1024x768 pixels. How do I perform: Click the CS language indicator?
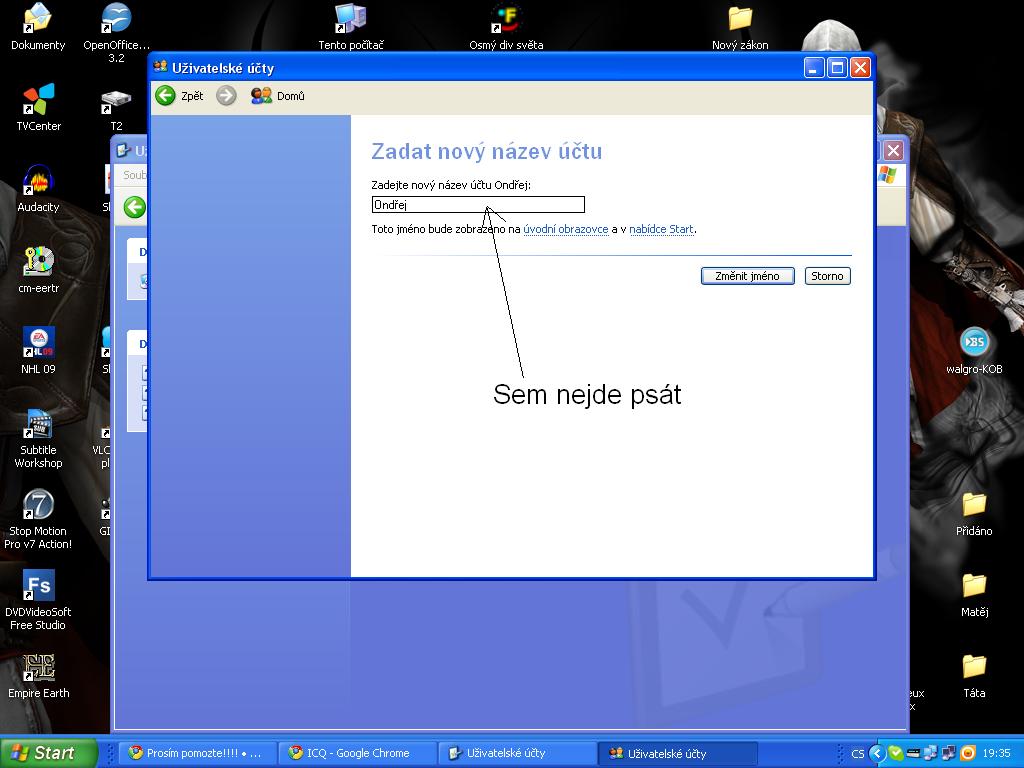pyautogui.click(x=857, y=754)
